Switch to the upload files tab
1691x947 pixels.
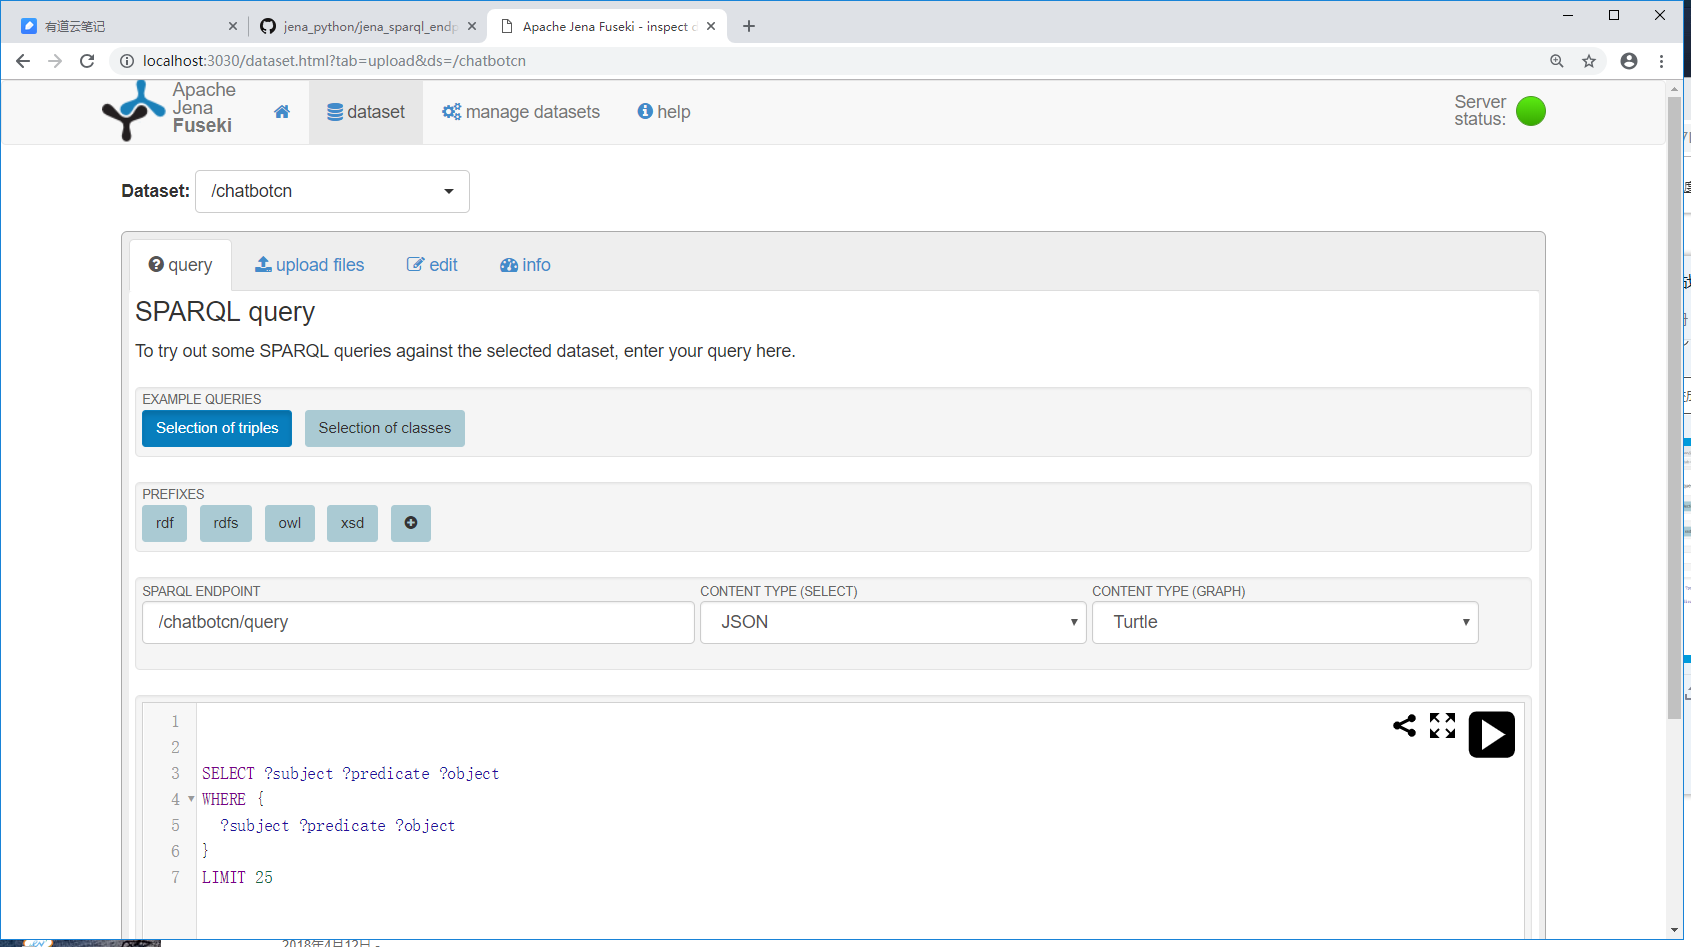click(310, 265)
